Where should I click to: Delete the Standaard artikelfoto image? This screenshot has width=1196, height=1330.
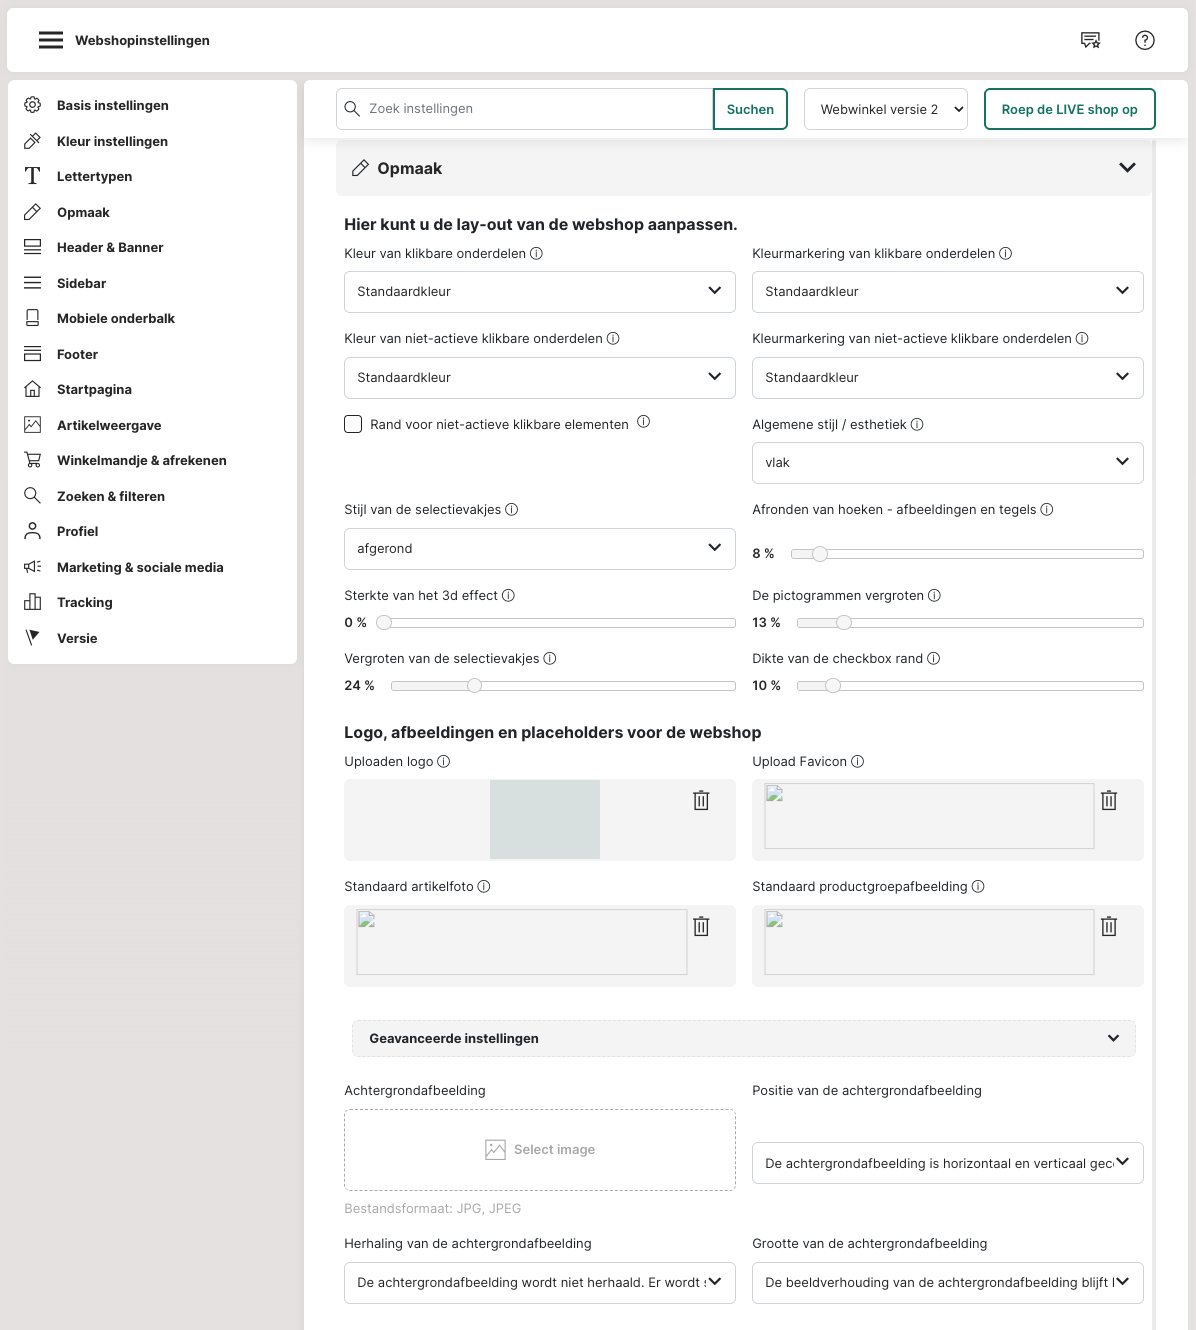click(x=701, y=926)
